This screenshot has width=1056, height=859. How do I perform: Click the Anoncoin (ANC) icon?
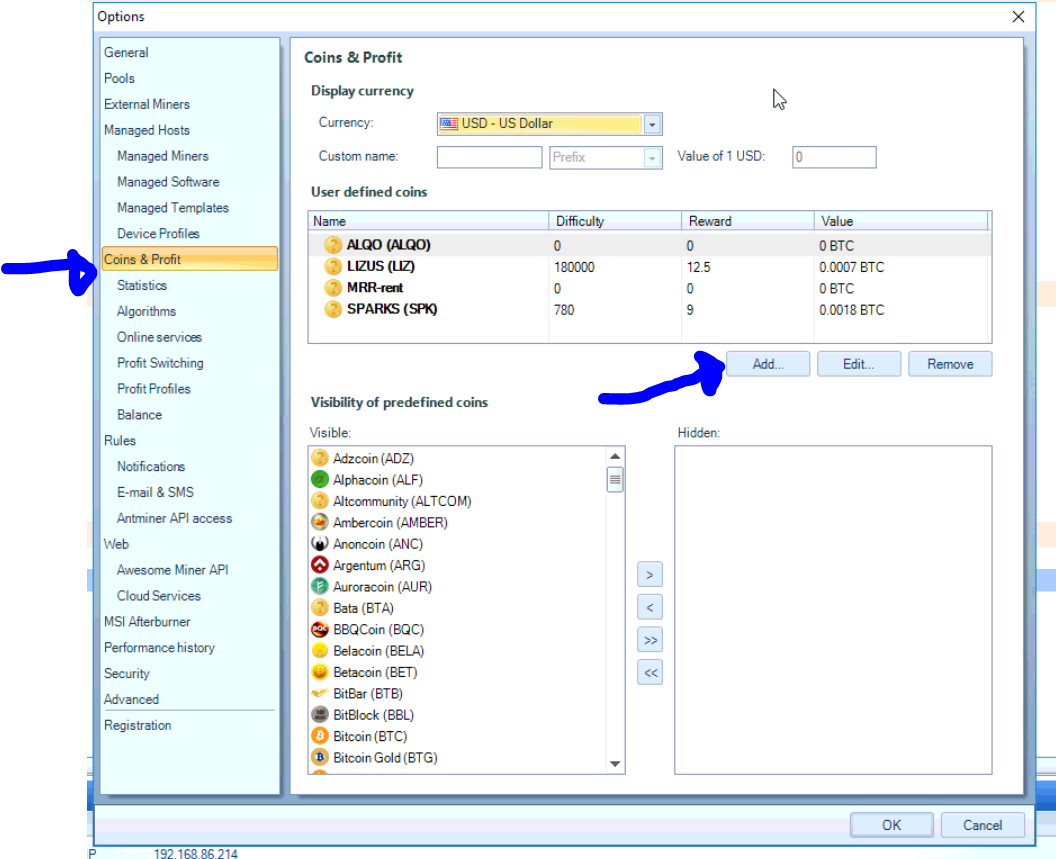[x=320, y=544]
